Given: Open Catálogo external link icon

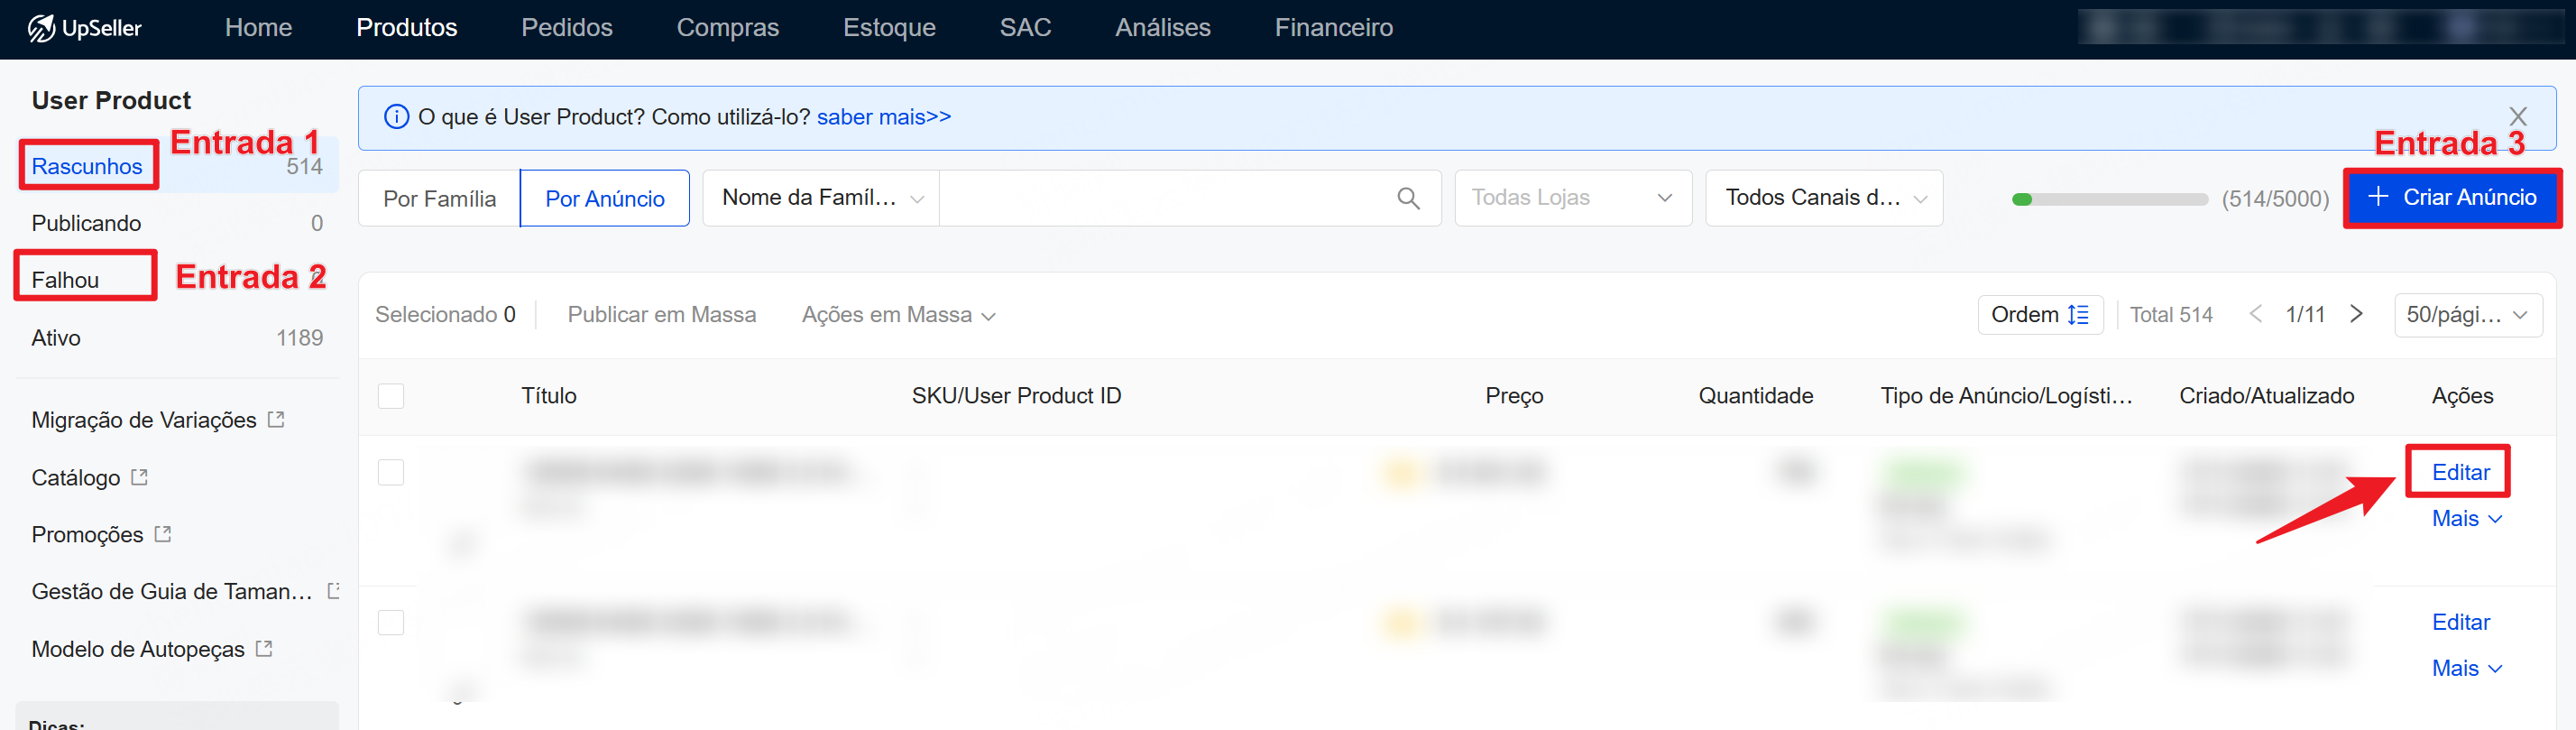Looking at the screenshot, I should click(x=139, y=477).
